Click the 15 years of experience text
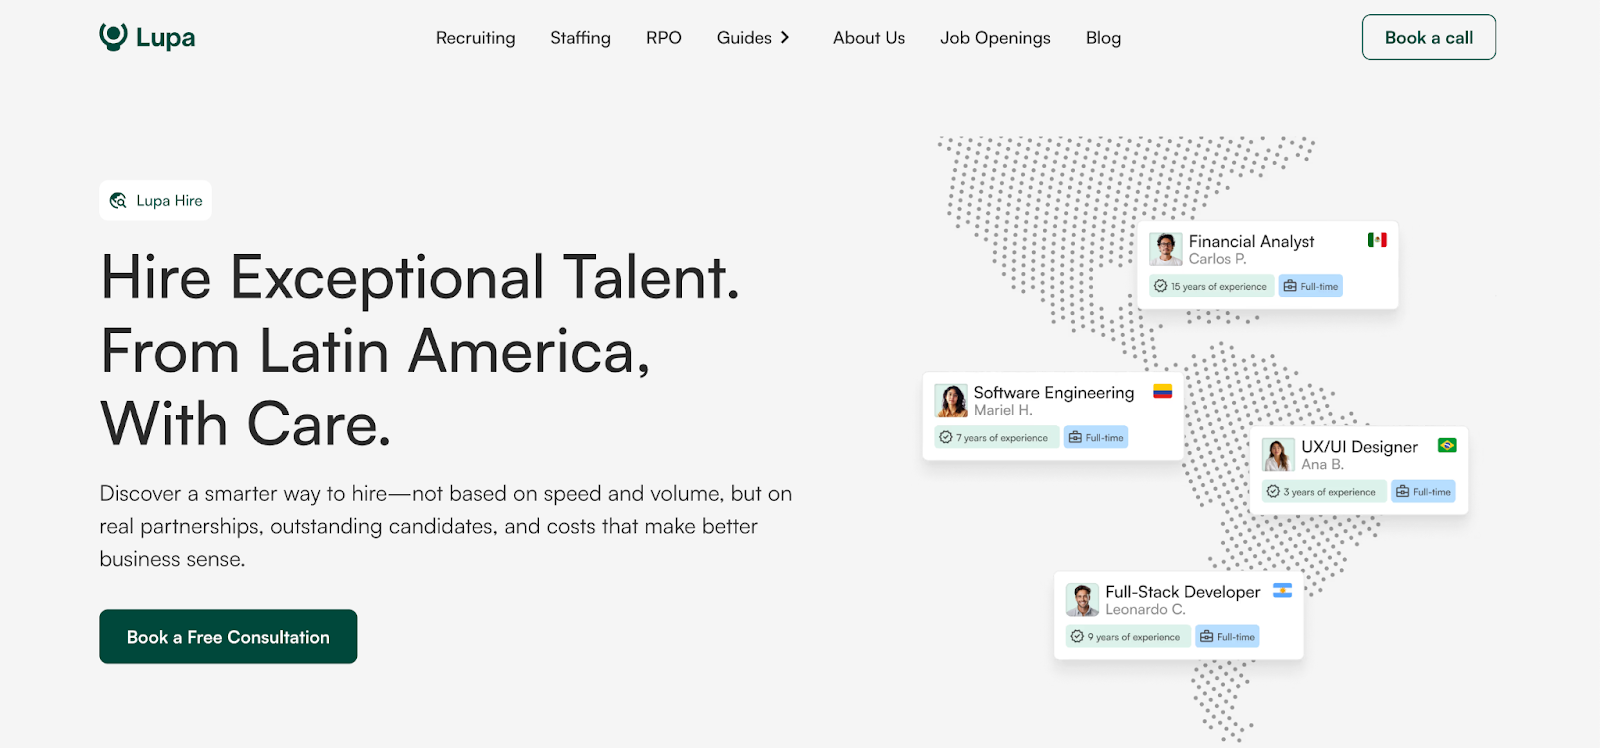The image size is (1600, 748). tap(1218, 287)
